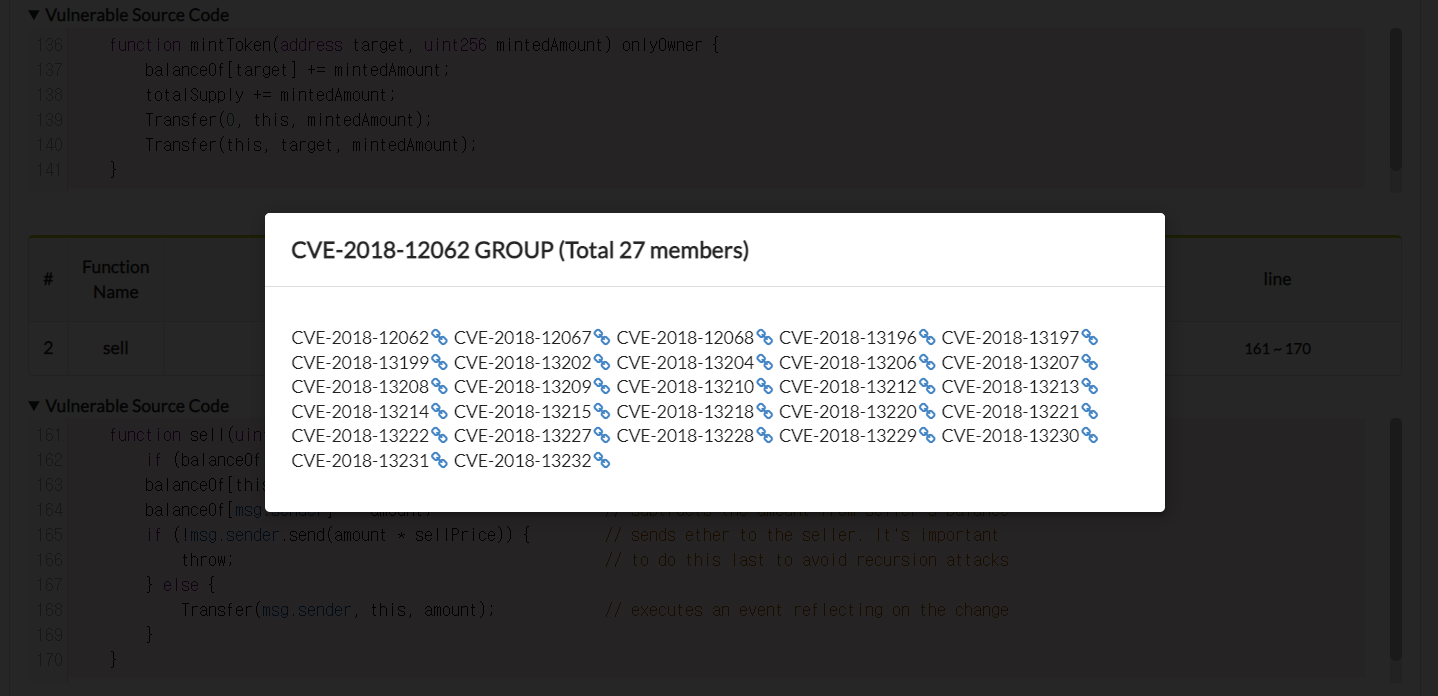Click link icon beside CVE-2018-13232
The width and height of the screenshot is (1438, 696).
click(x=602, y=461)
